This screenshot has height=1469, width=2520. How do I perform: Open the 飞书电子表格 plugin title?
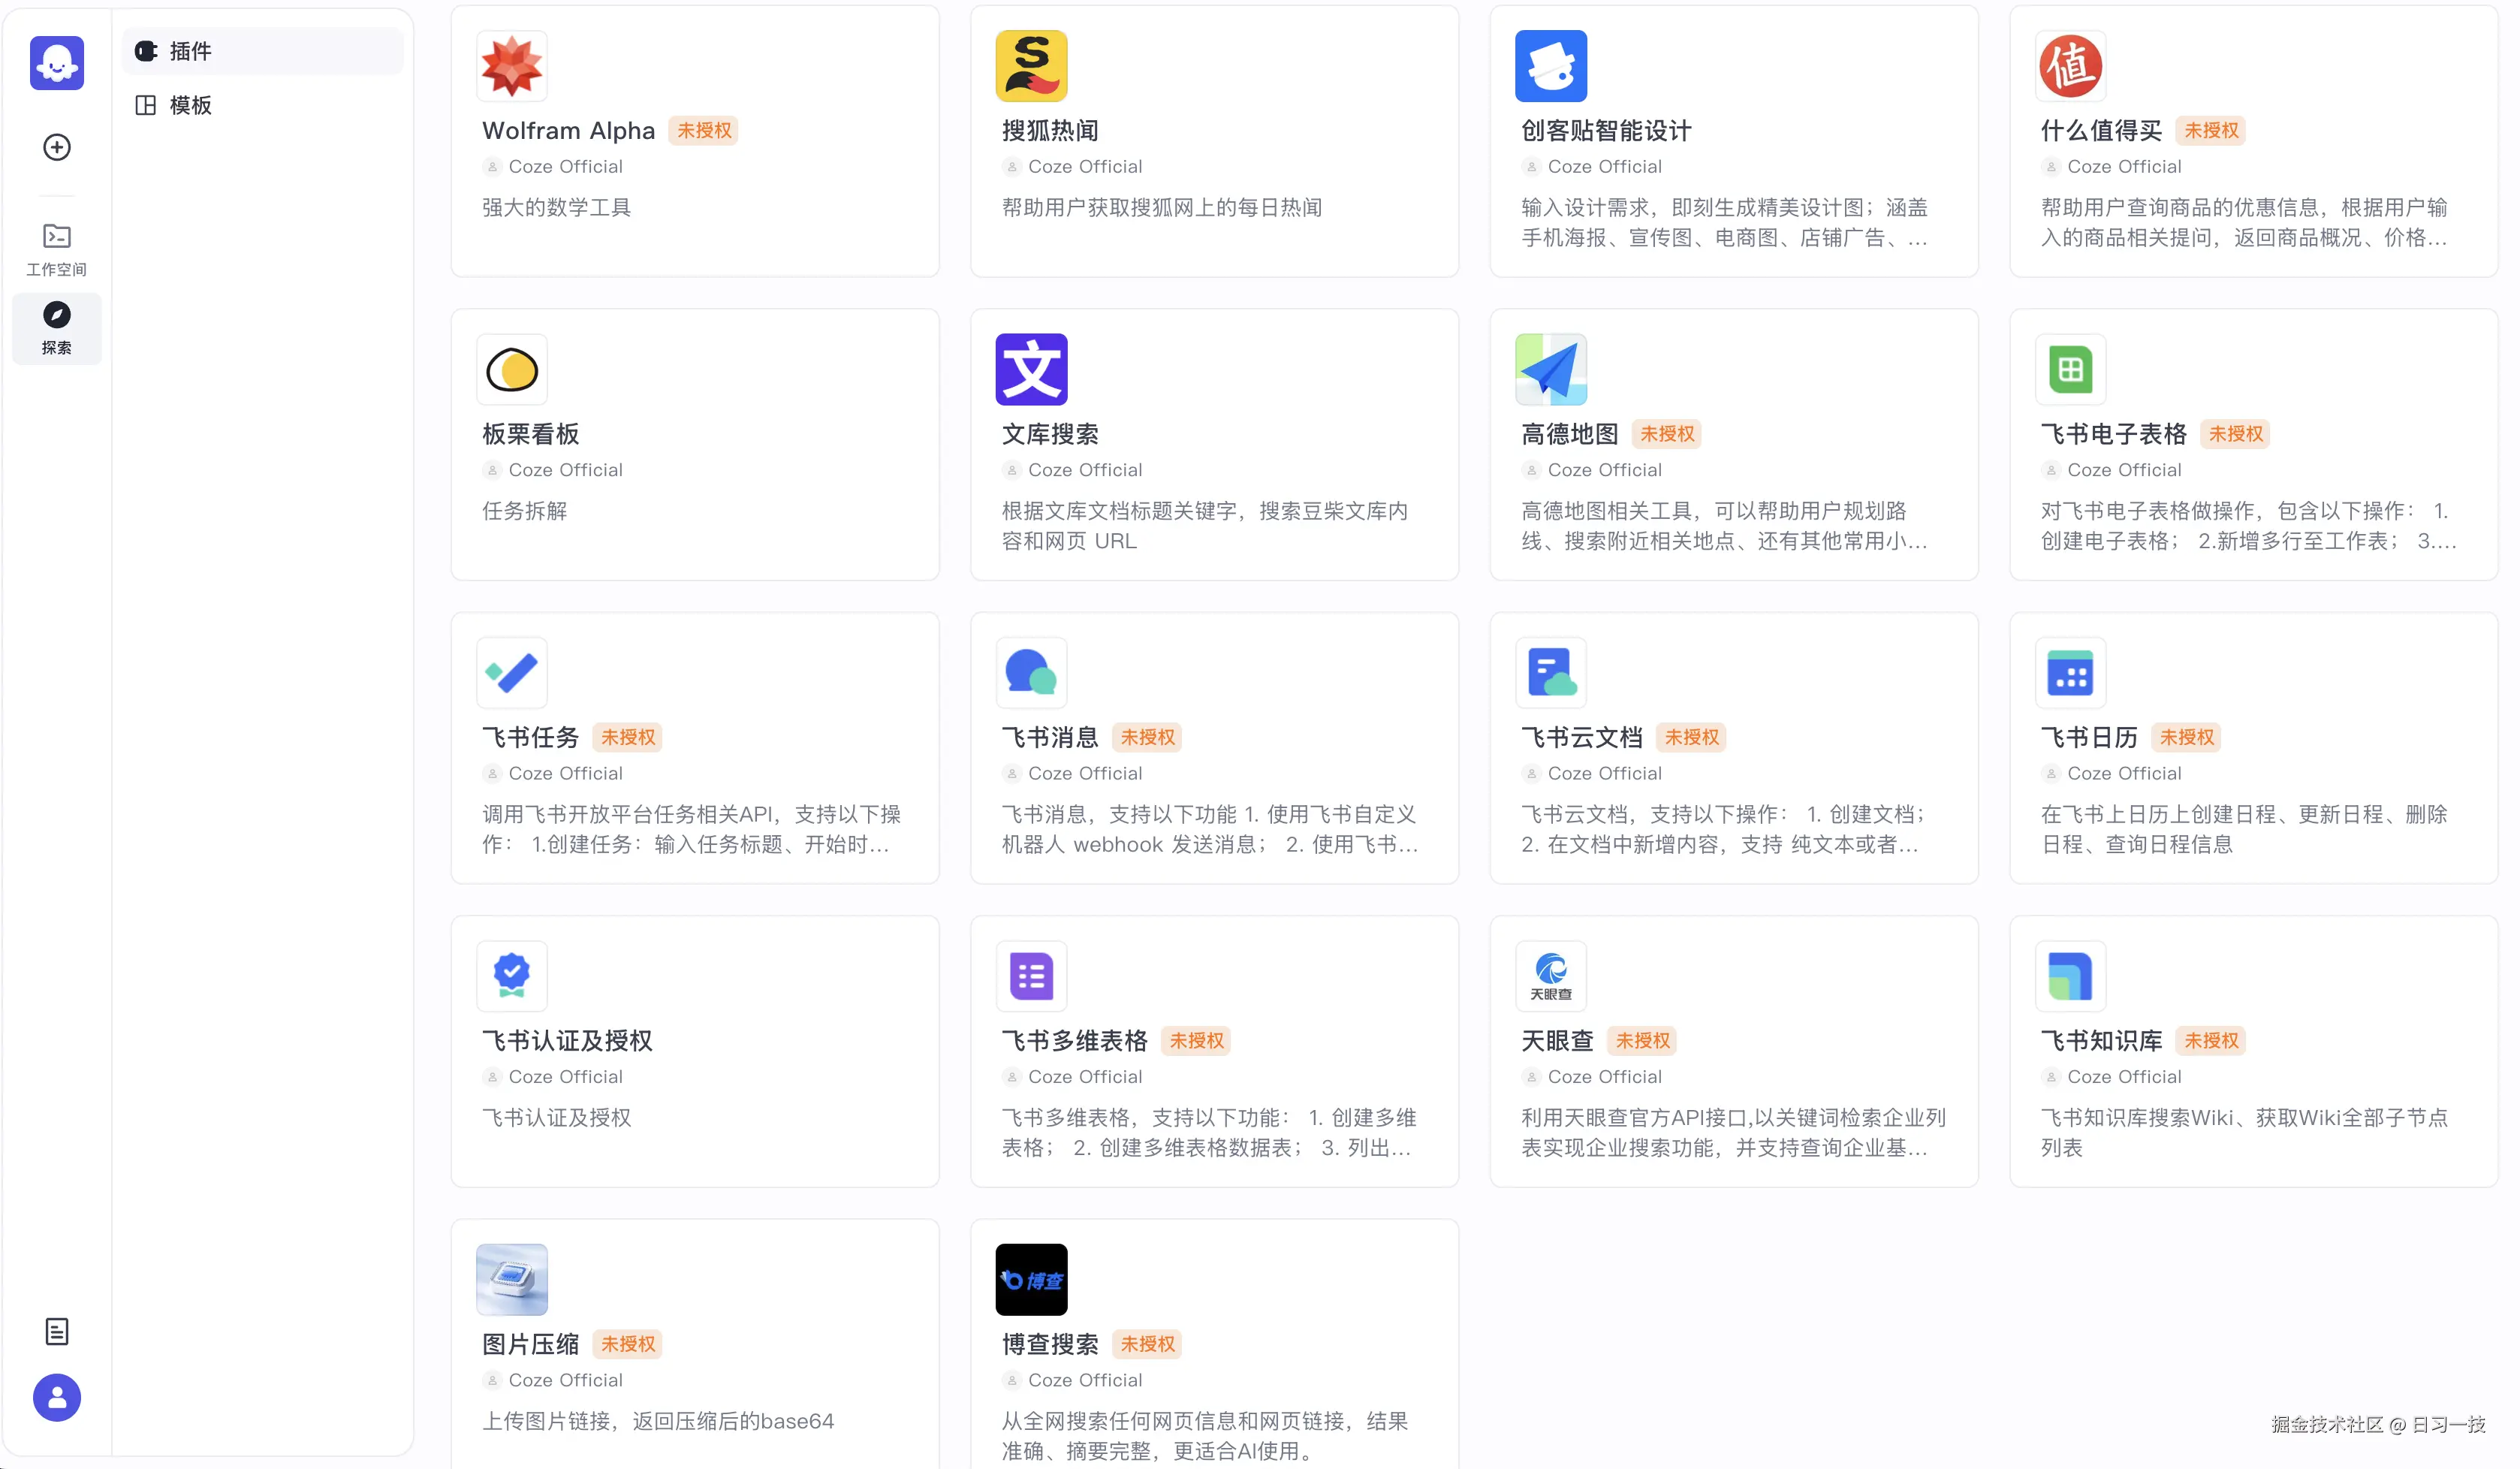(2113, 434)
